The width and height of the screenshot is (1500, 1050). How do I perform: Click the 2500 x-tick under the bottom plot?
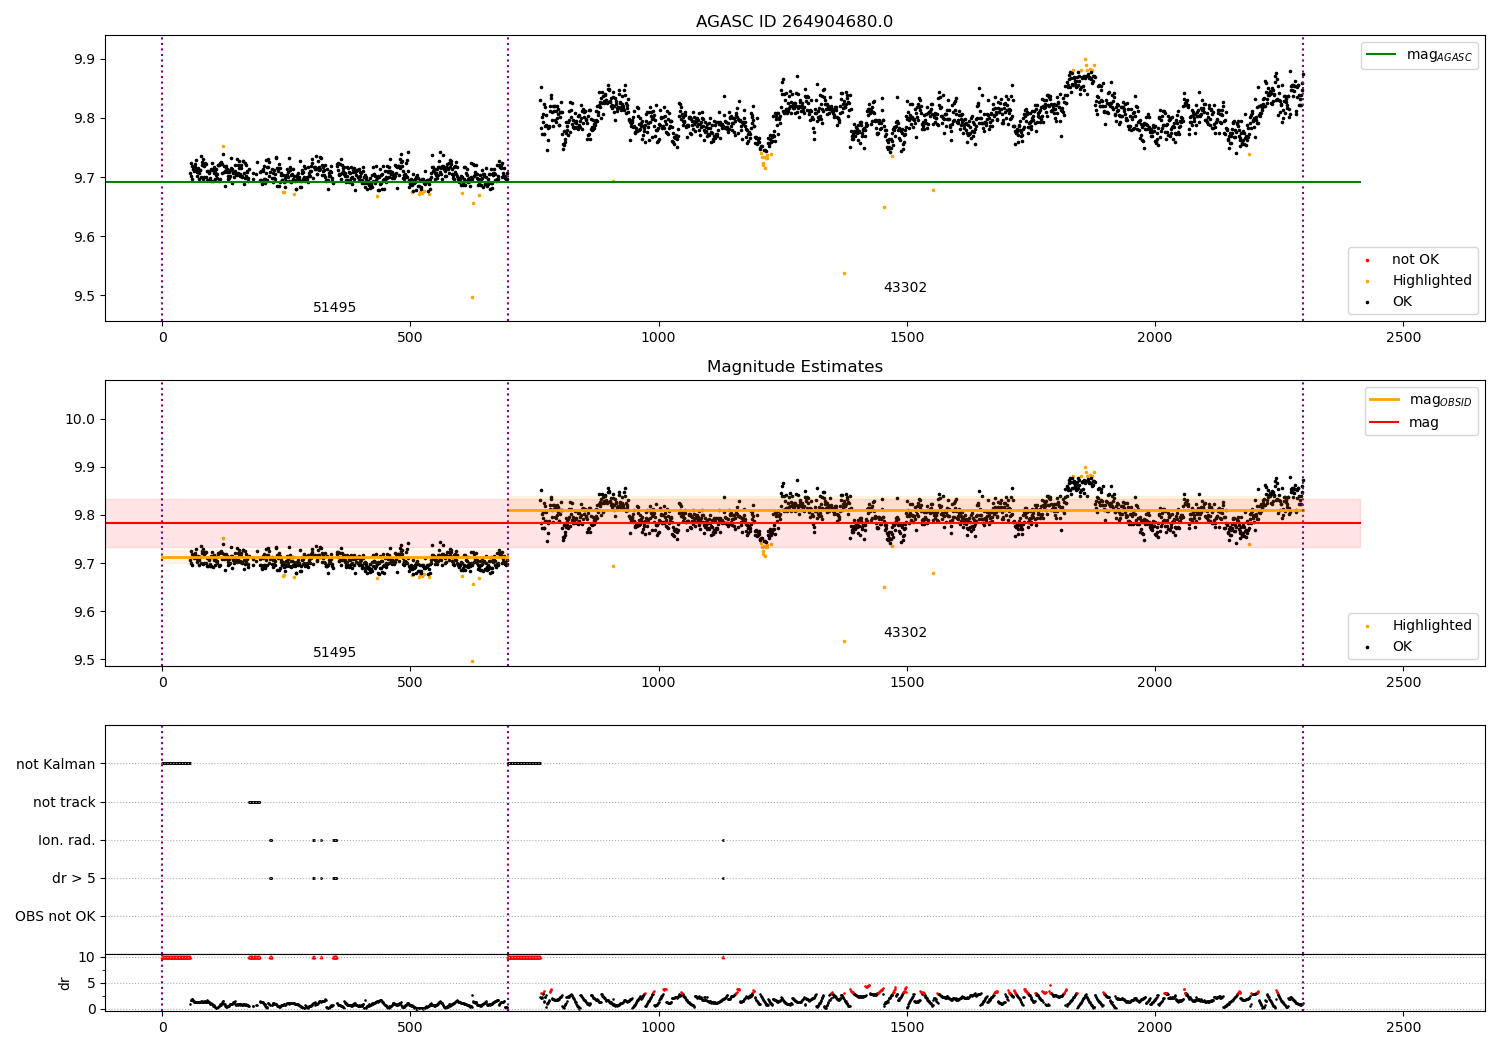click(1403, 1027)
